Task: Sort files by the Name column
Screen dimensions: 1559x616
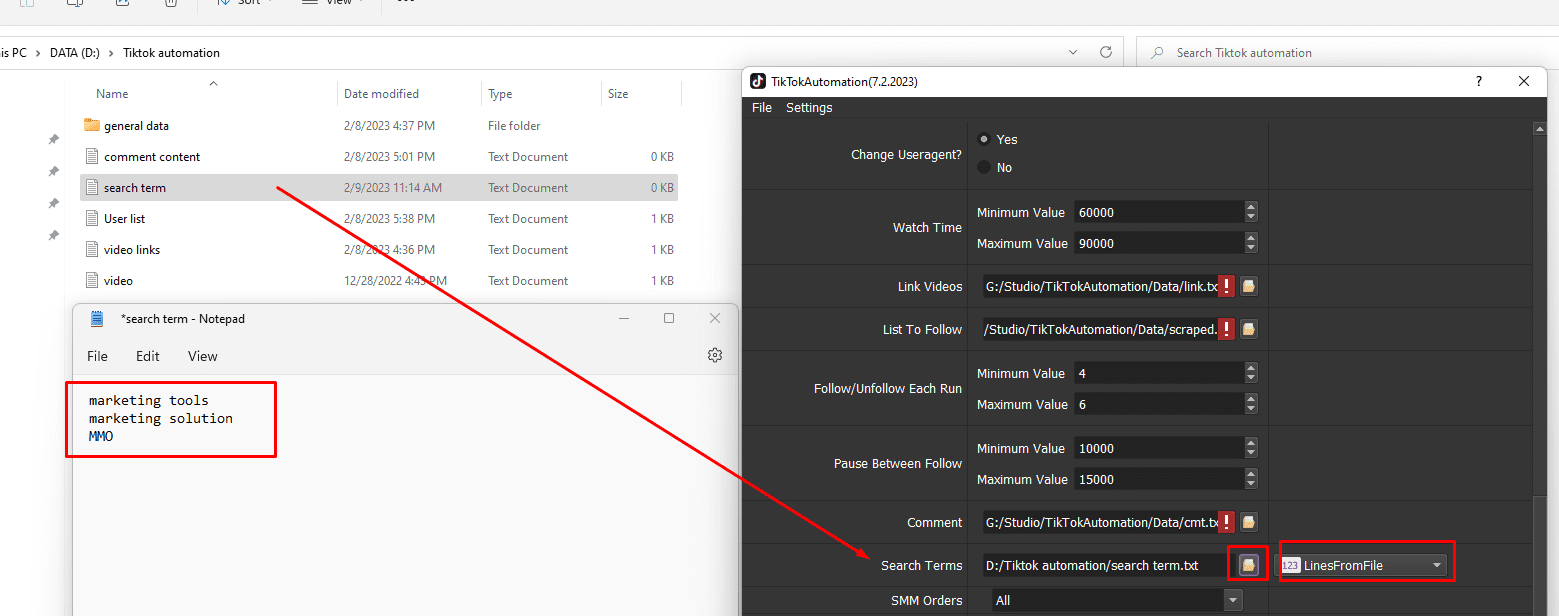Action: point(112,94)
